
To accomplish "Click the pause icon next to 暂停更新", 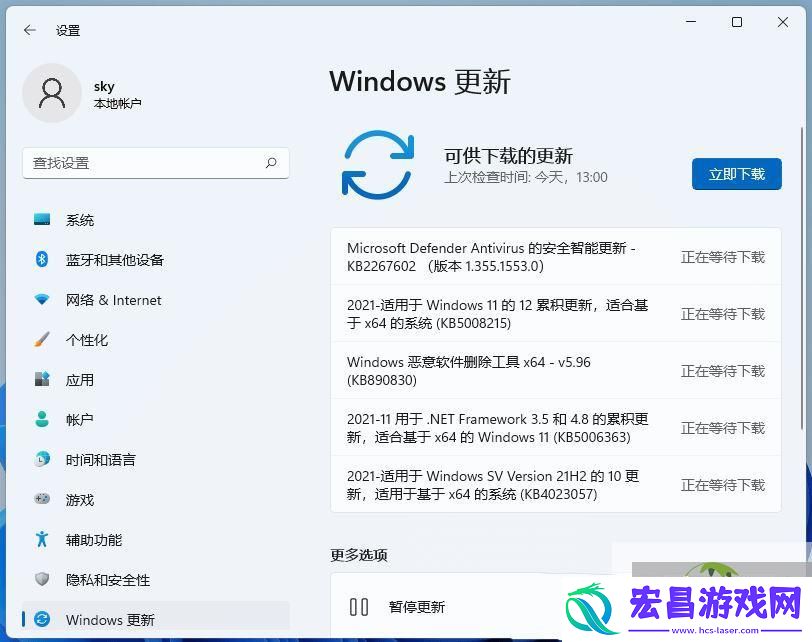I will (359, 607).
